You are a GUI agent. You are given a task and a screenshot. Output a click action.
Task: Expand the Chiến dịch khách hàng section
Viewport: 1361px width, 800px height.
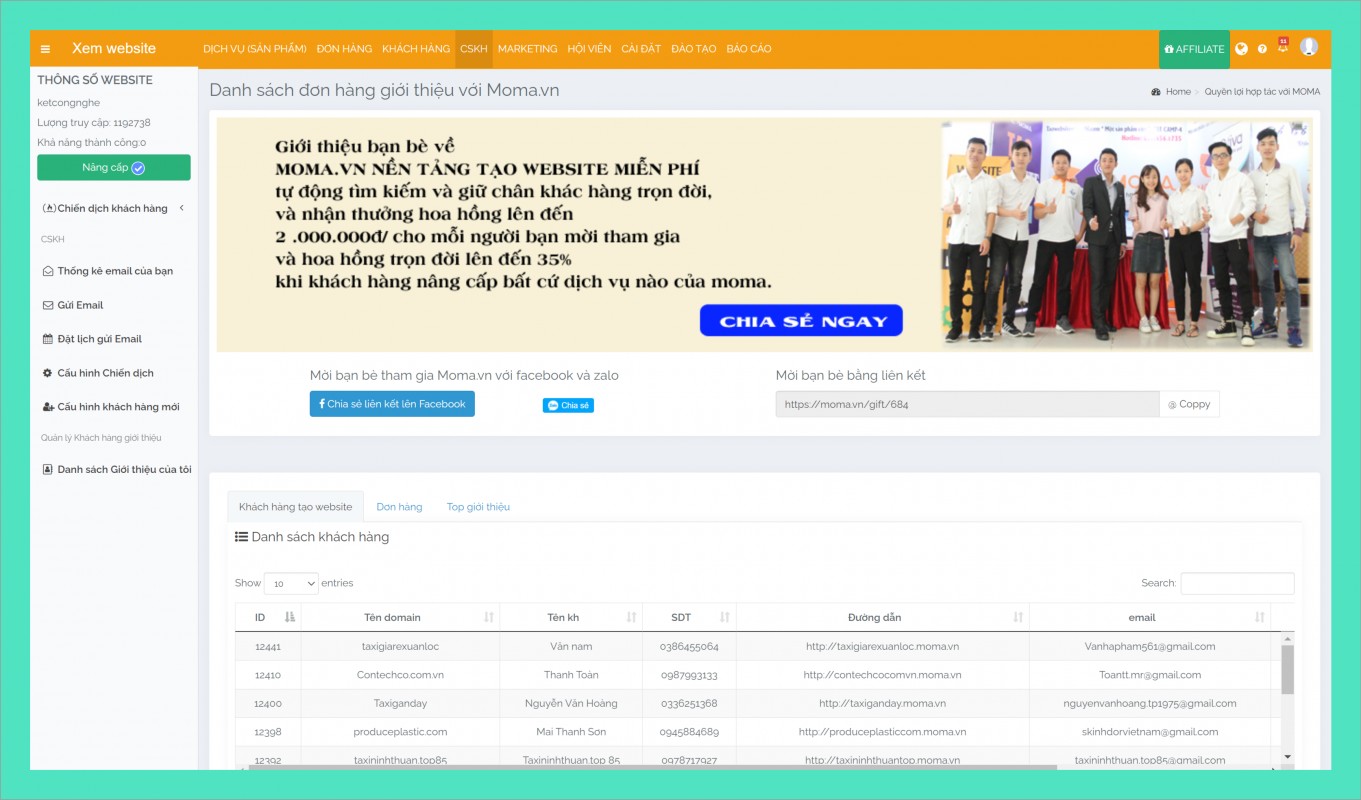[113, 208]
